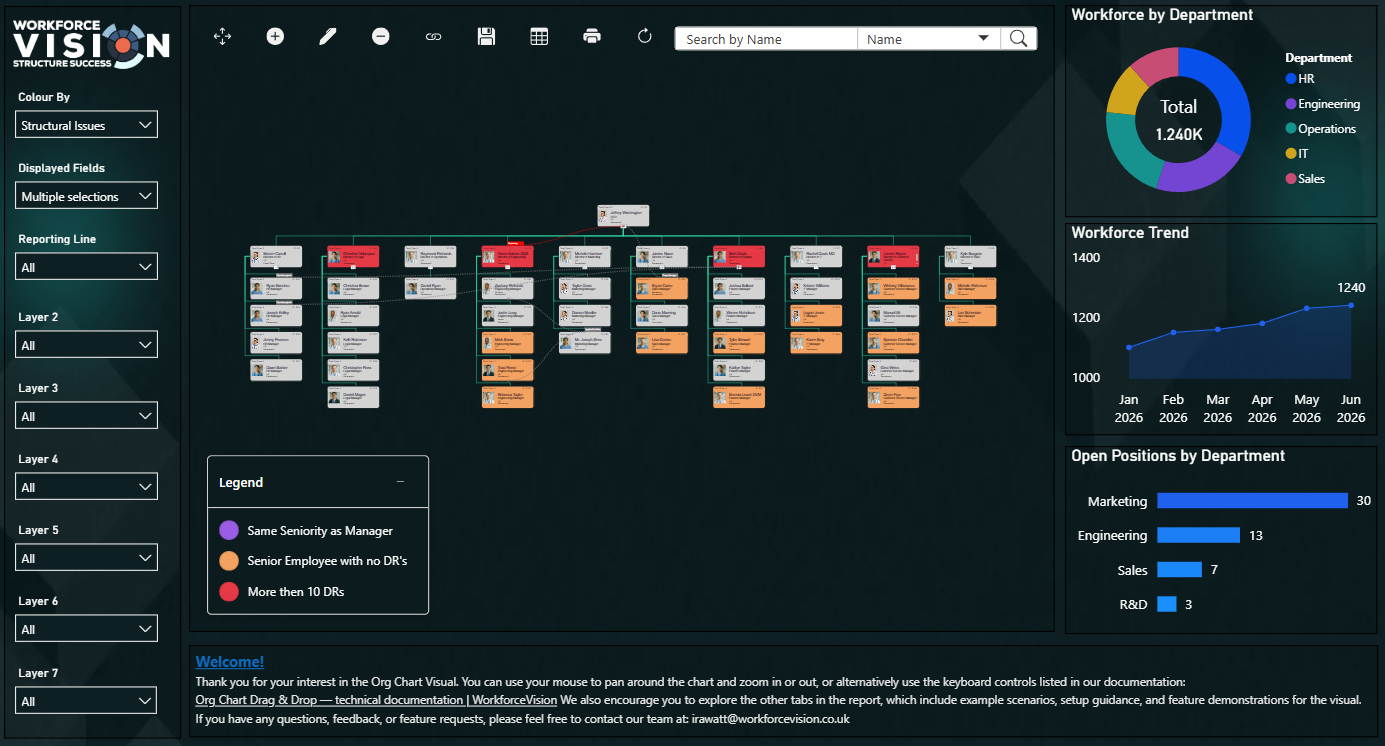The image size is (1385, 746).
Task: Open the table grid view icon
Action: pos(539,36)
